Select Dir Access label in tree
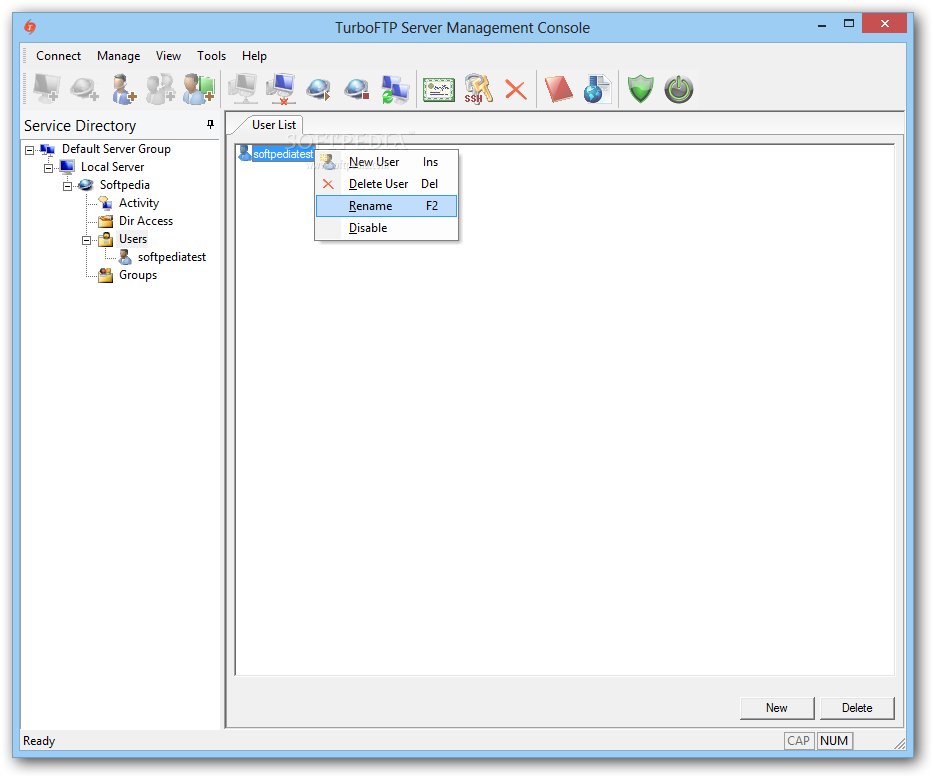 pos(146,221)
